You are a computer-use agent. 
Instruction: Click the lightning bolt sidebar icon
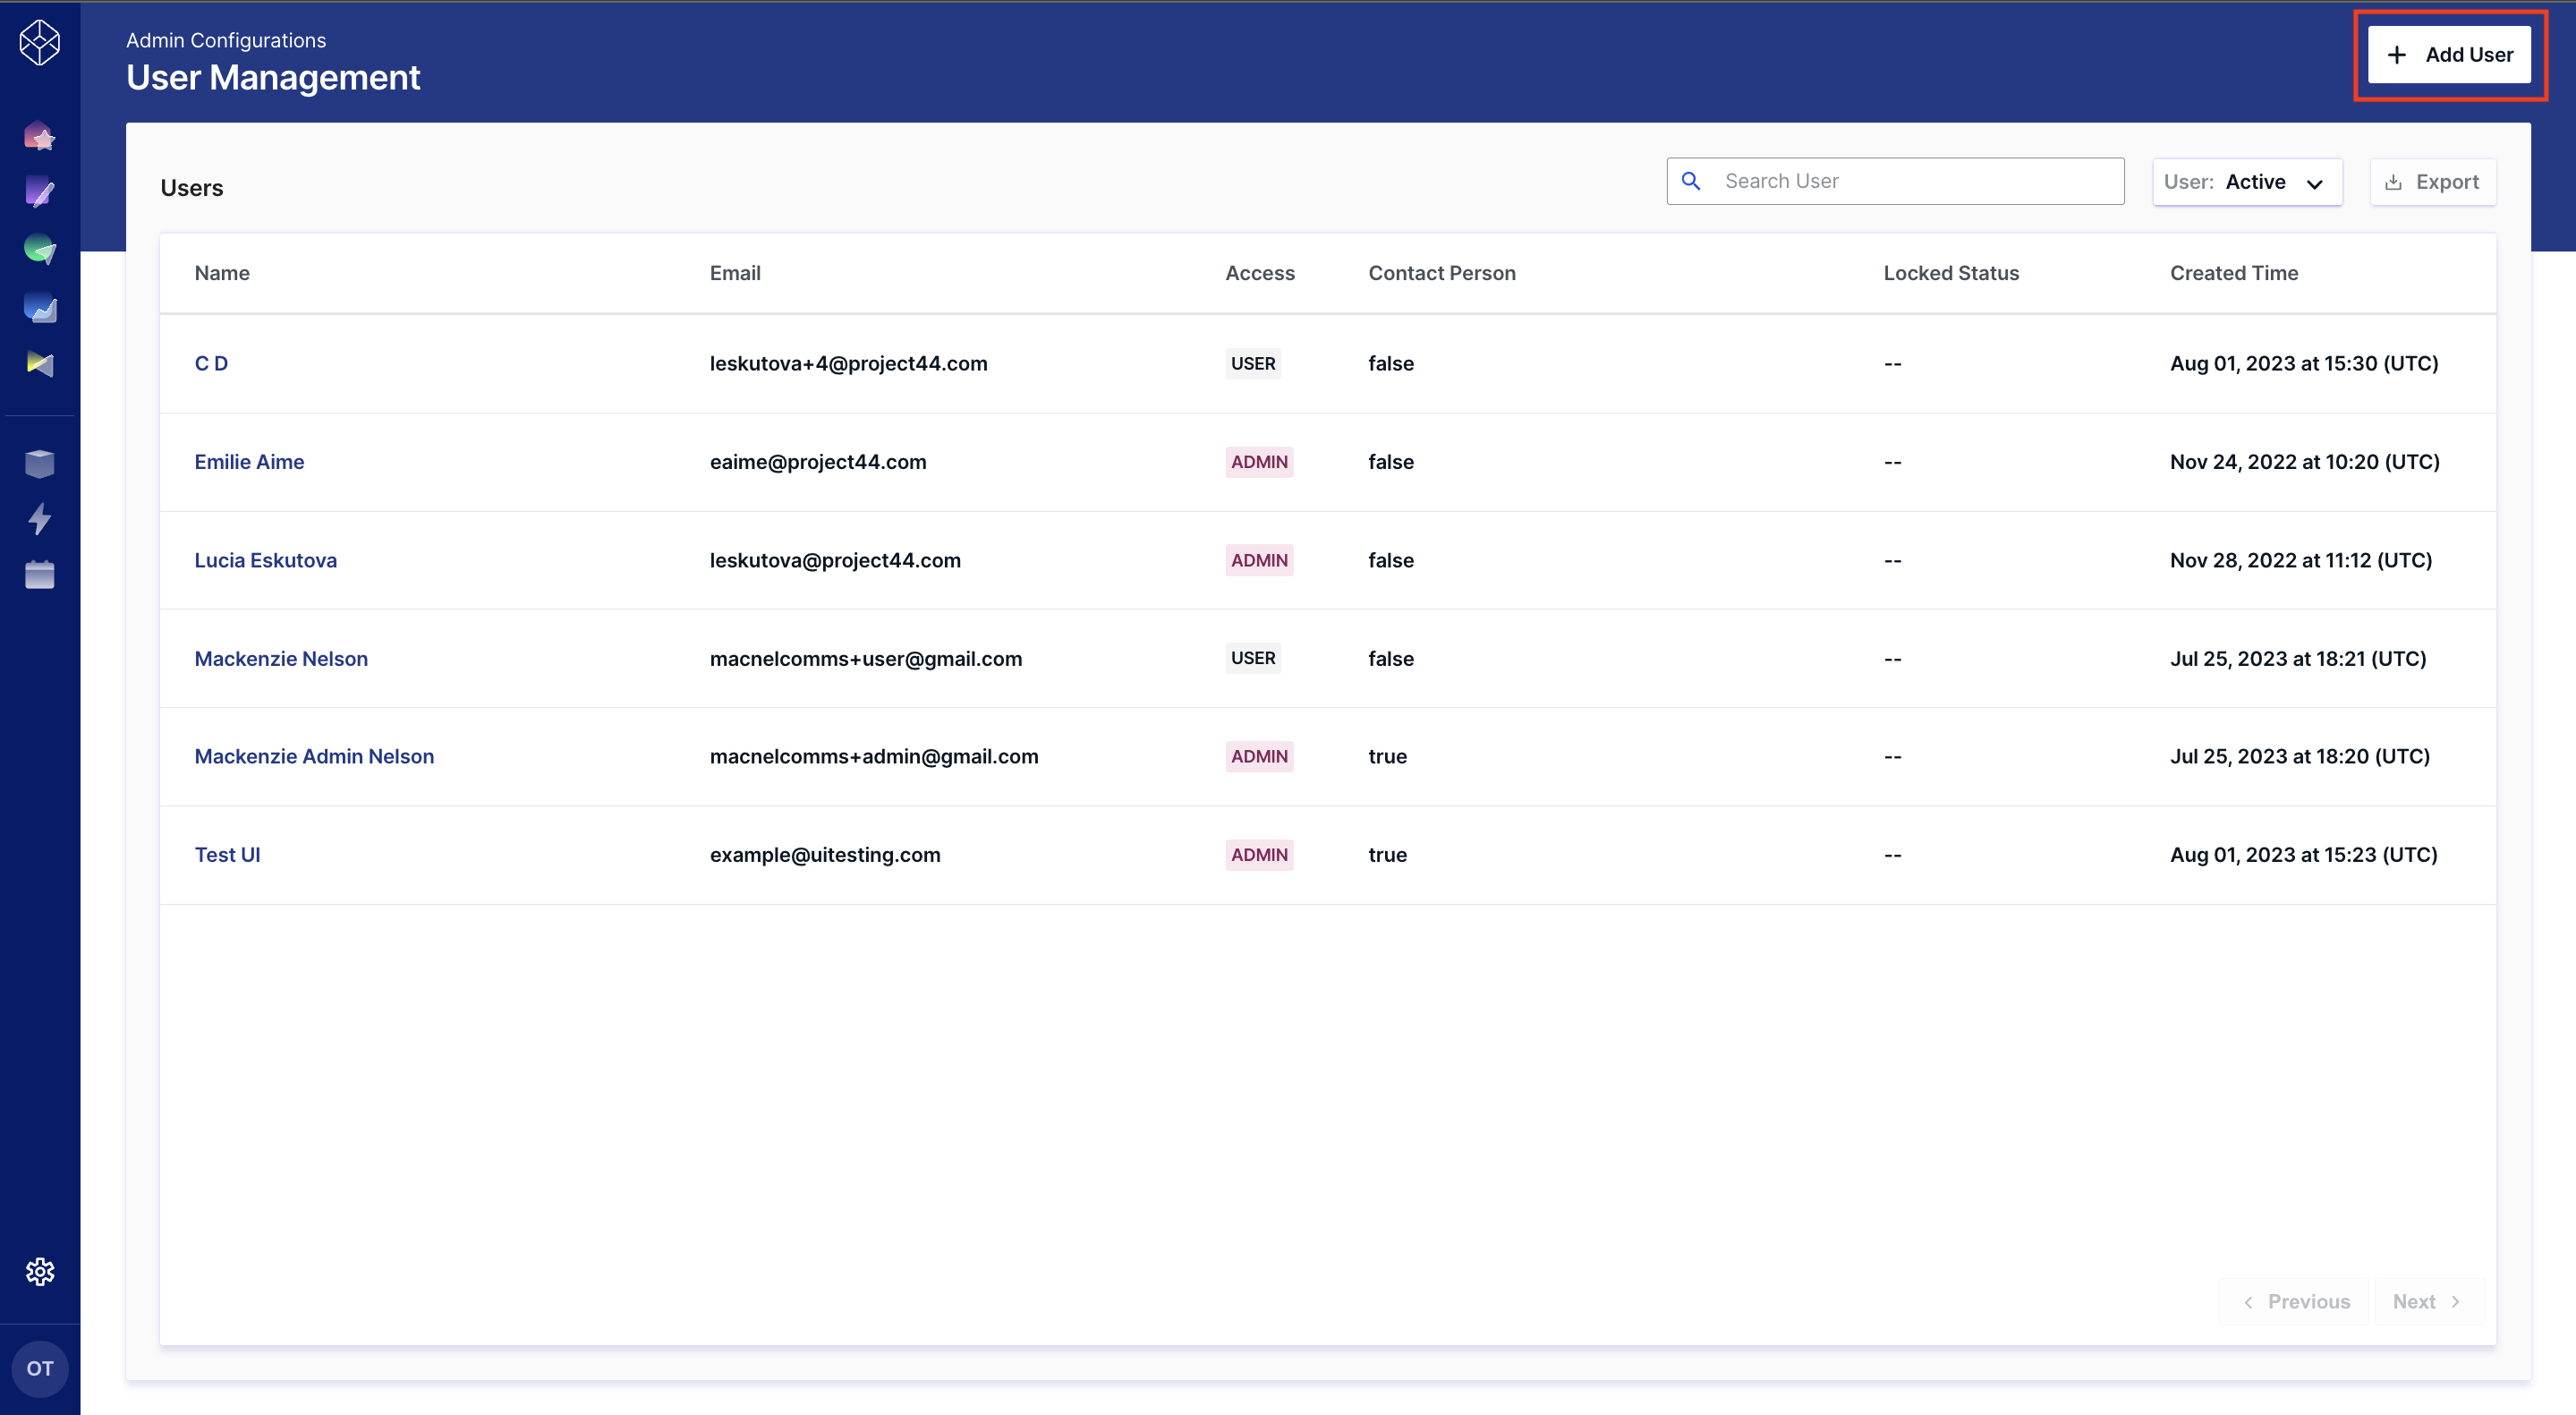(x=40, y=519)
